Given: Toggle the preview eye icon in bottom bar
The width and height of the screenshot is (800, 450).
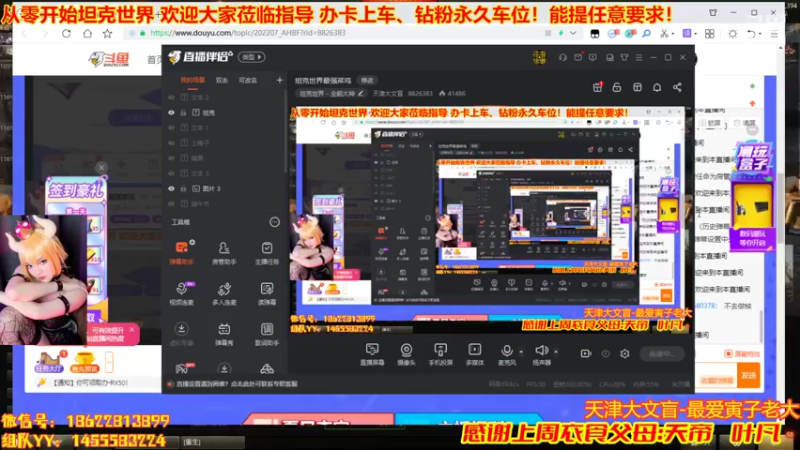Looking at the screenshot, I should [606, 354].
